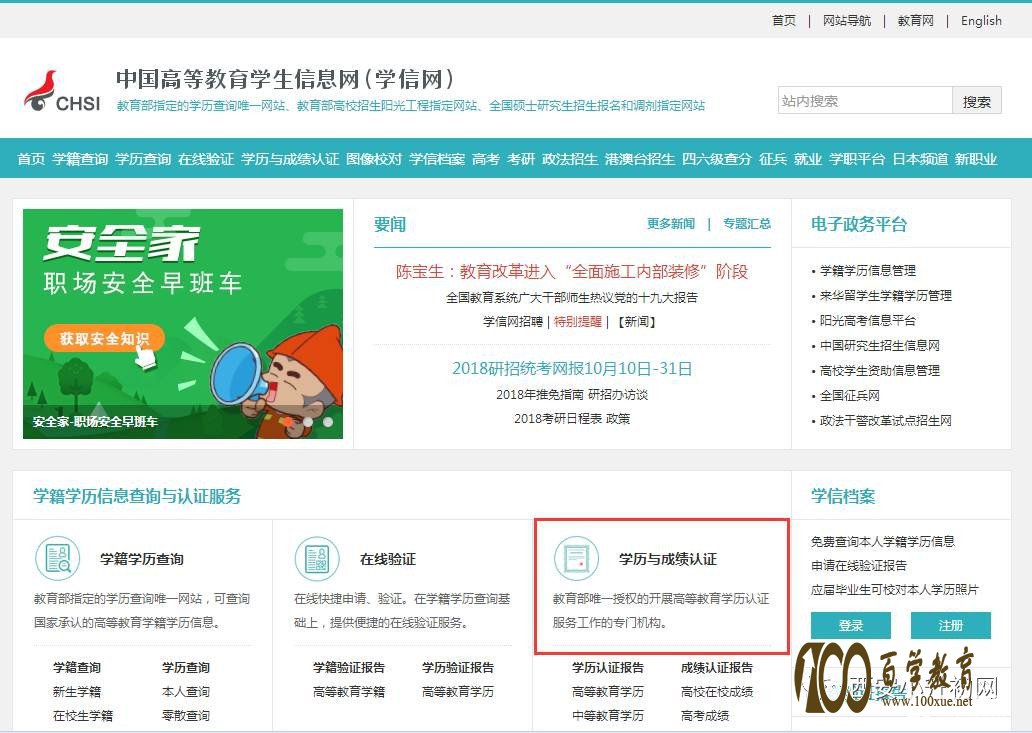1032x733 pixels.
Task: Select 四六级查分 in the navigation bar
Action: (x=717, y=159)
